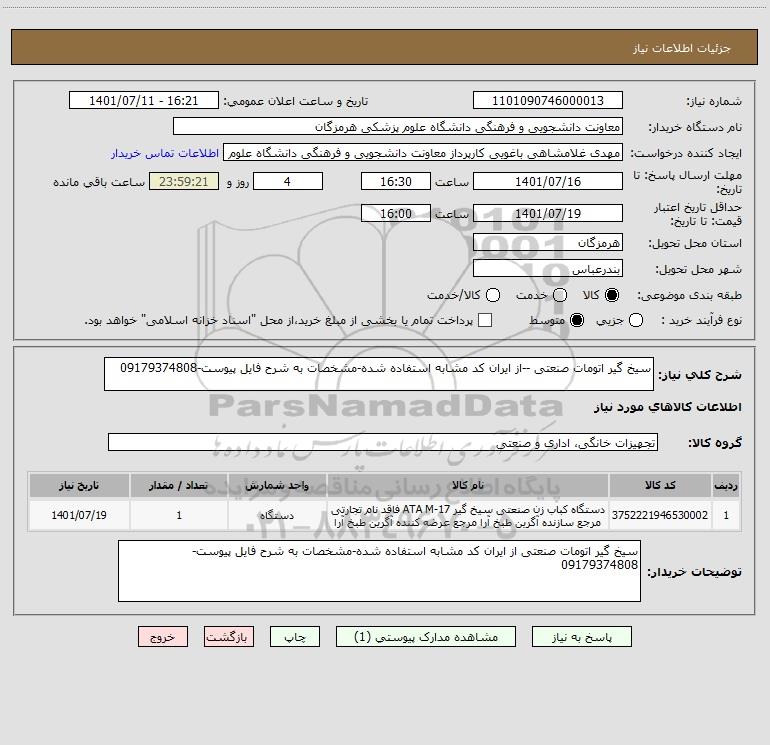Click the واحد شمارش column header
The height and width of the screenshot is (745, 770).
click(x=277, y=486)
